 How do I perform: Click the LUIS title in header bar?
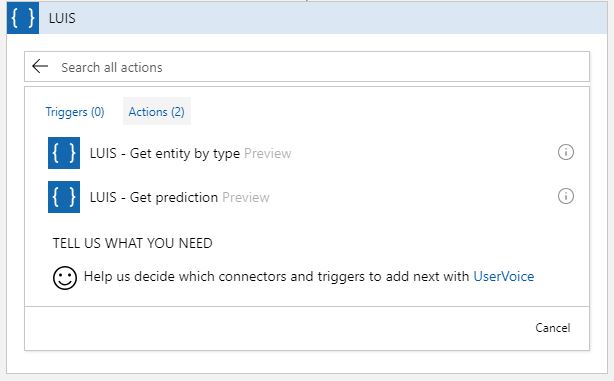point(62,18)
